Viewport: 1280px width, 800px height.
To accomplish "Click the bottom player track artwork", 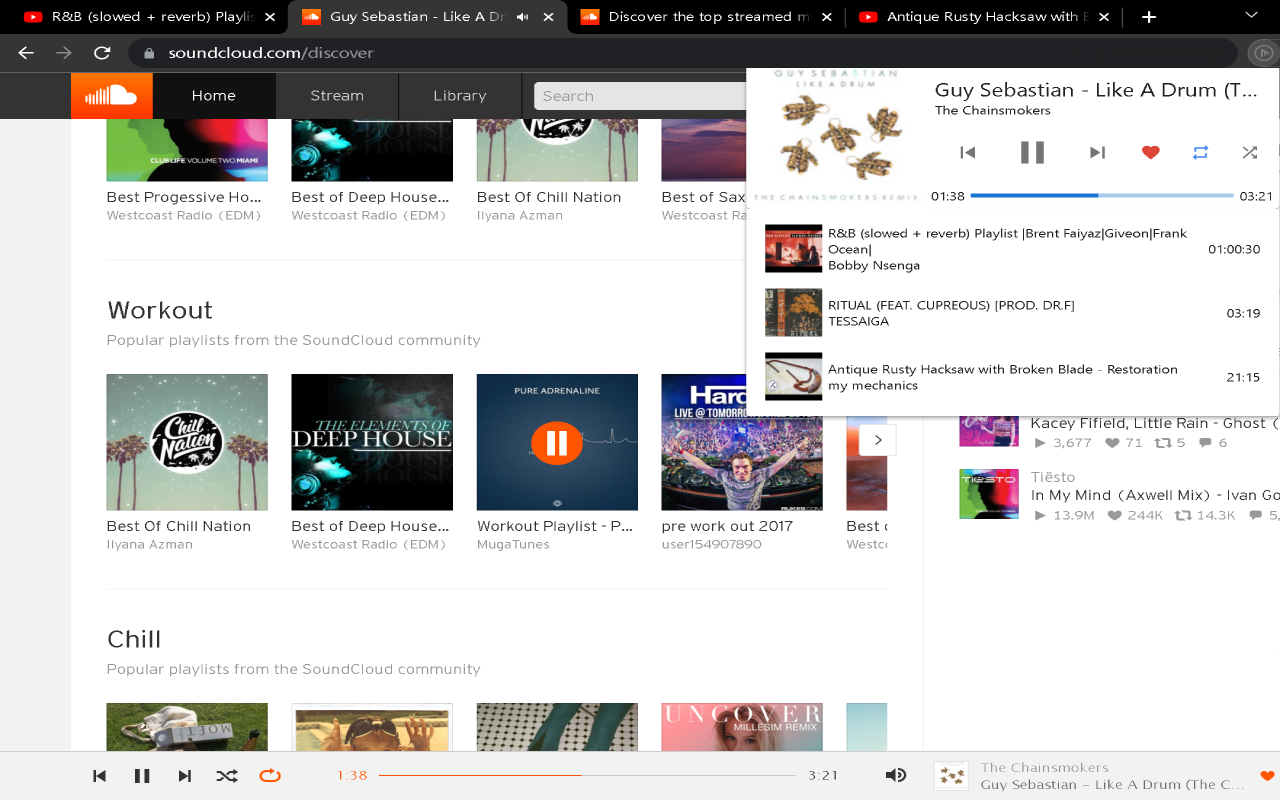I will tap(951, 776).
